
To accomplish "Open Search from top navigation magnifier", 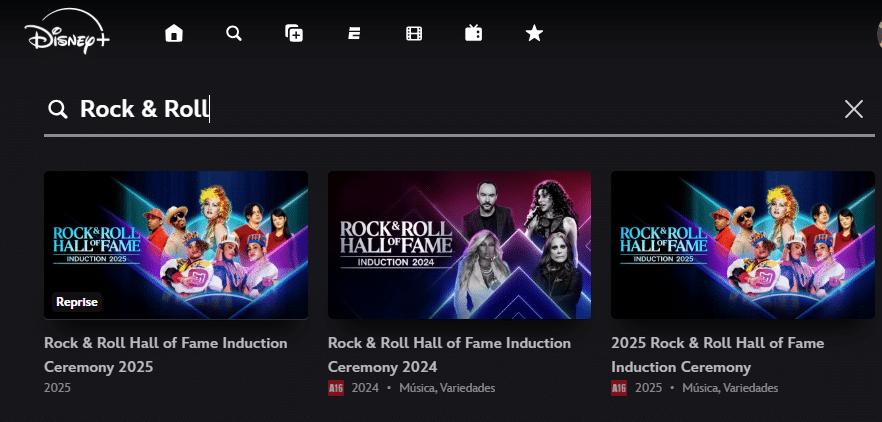I will click(234, 34).
